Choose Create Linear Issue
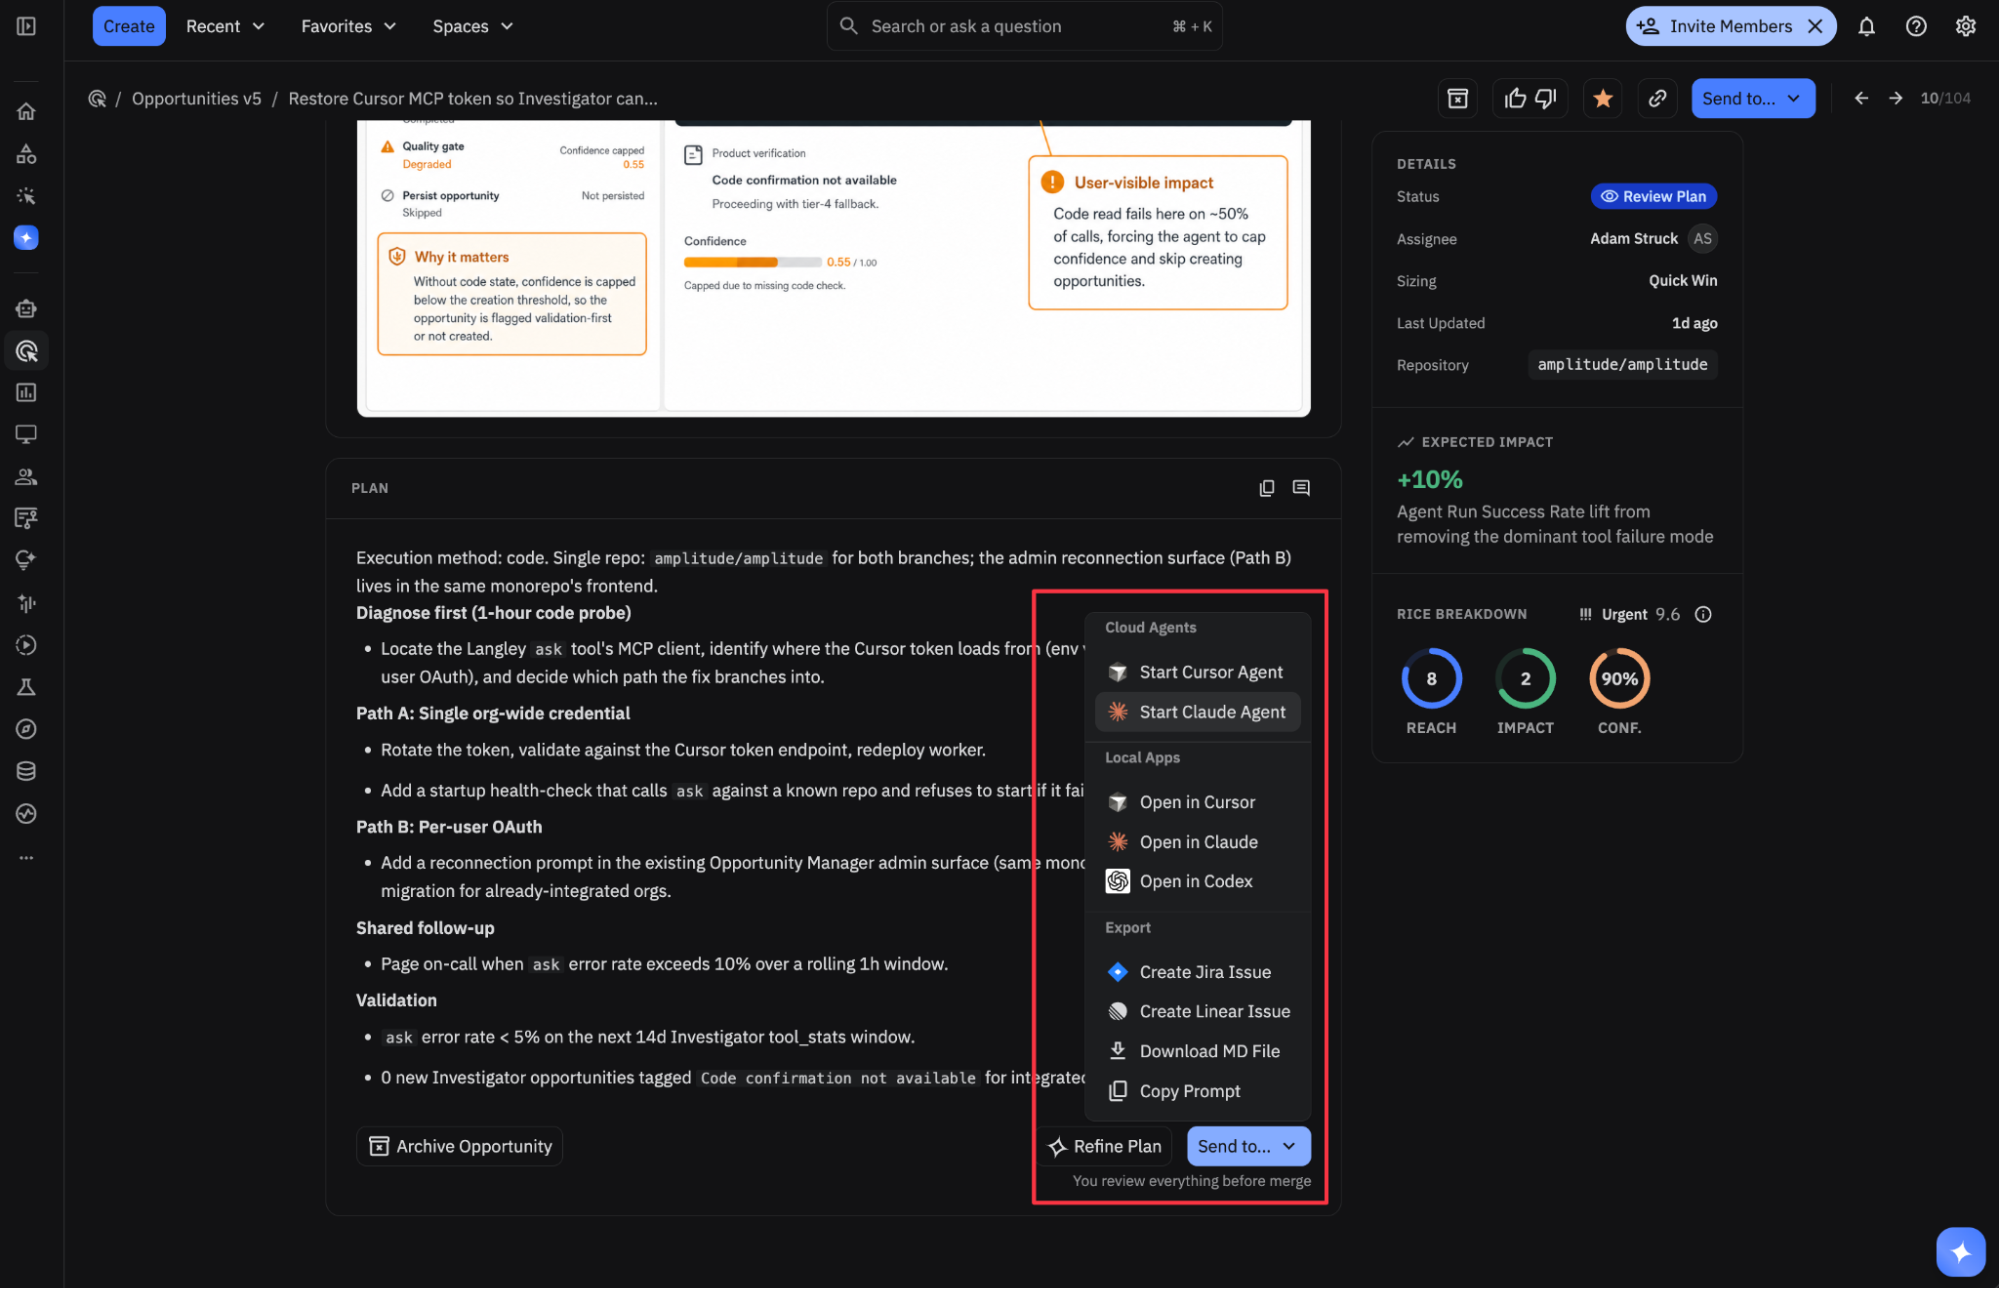 click(1198, 1011)
